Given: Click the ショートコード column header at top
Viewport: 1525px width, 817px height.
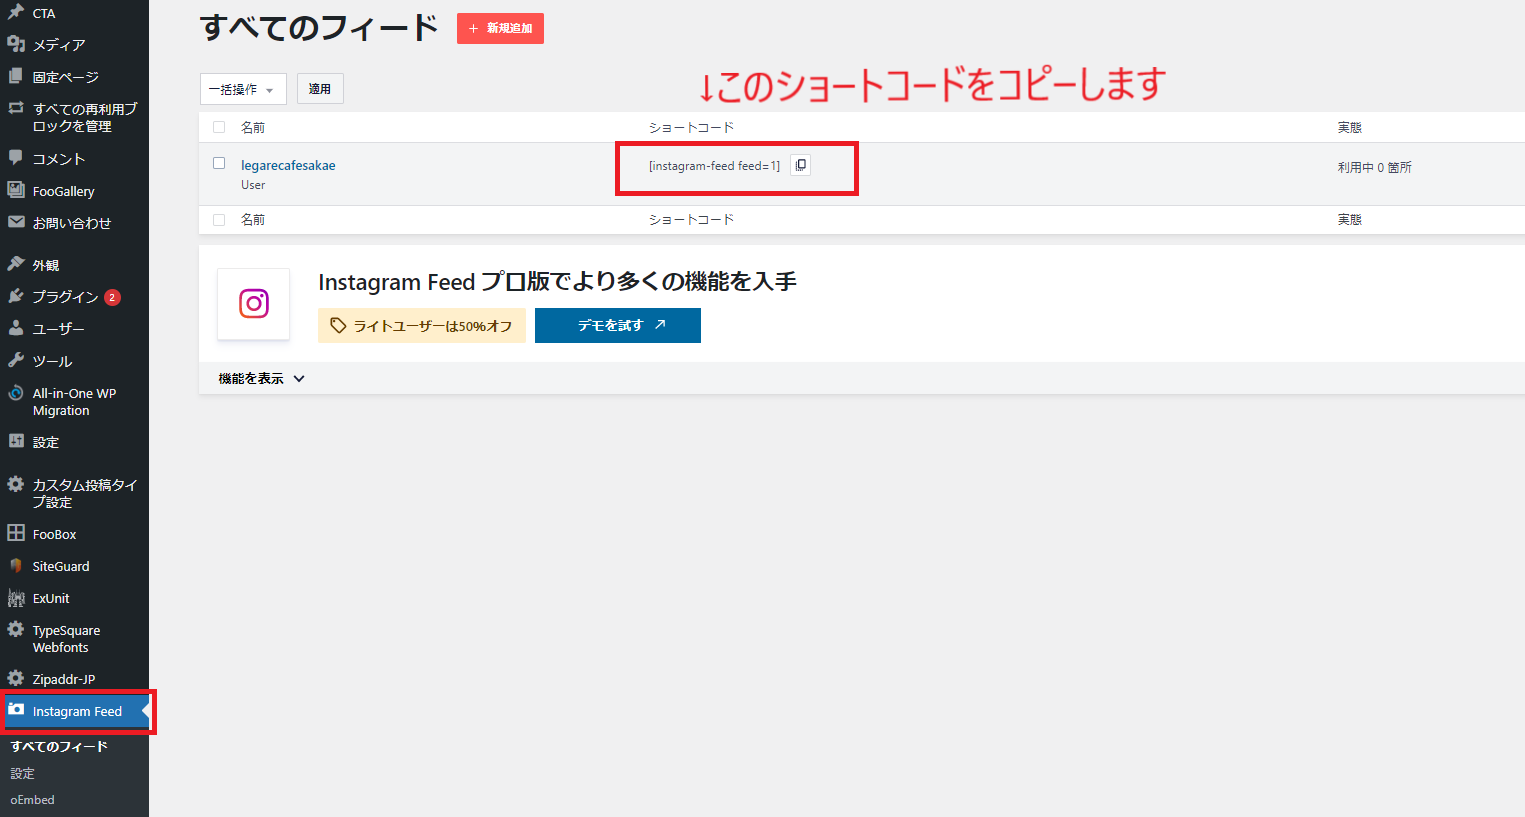Looking at the screenshot, I should click(691, 127).
